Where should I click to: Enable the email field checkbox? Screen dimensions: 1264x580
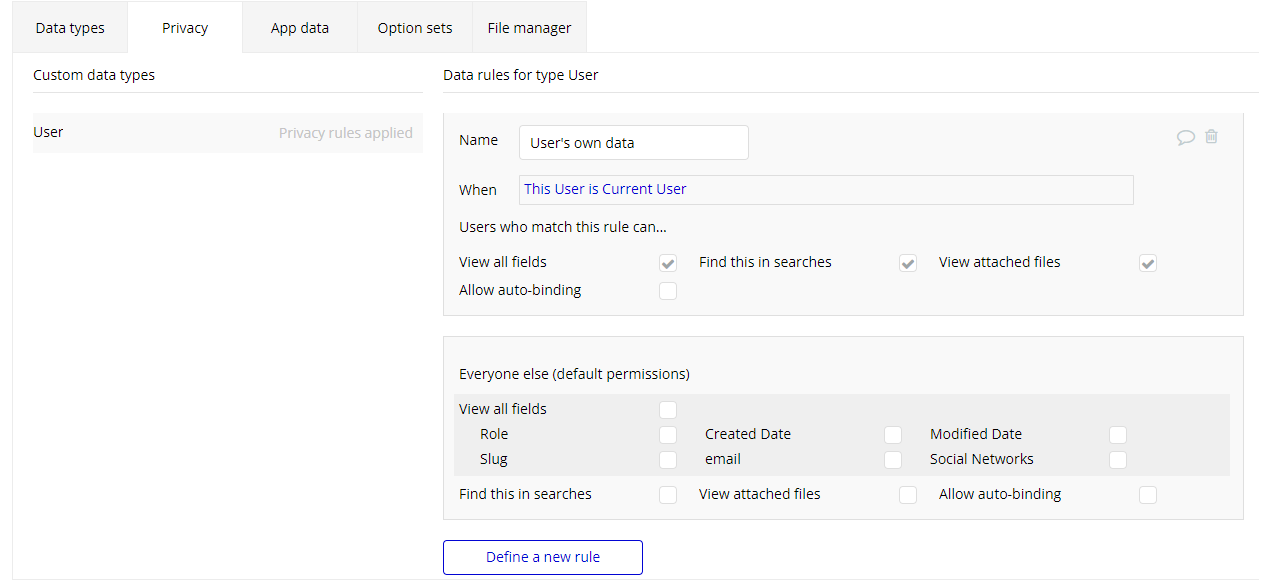click(x=893, y=460)
